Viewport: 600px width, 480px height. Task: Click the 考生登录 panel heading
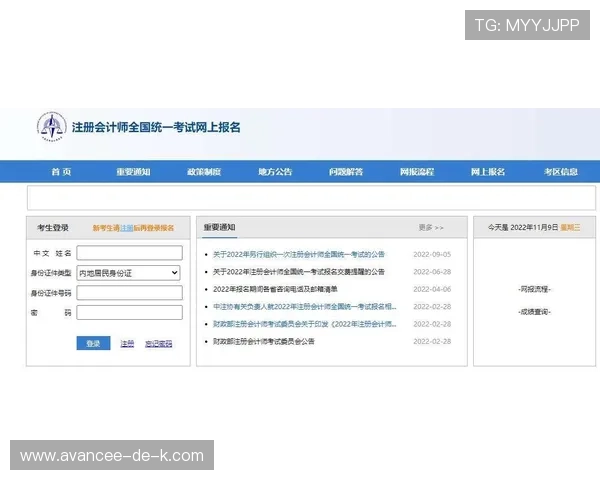(53, 228)
